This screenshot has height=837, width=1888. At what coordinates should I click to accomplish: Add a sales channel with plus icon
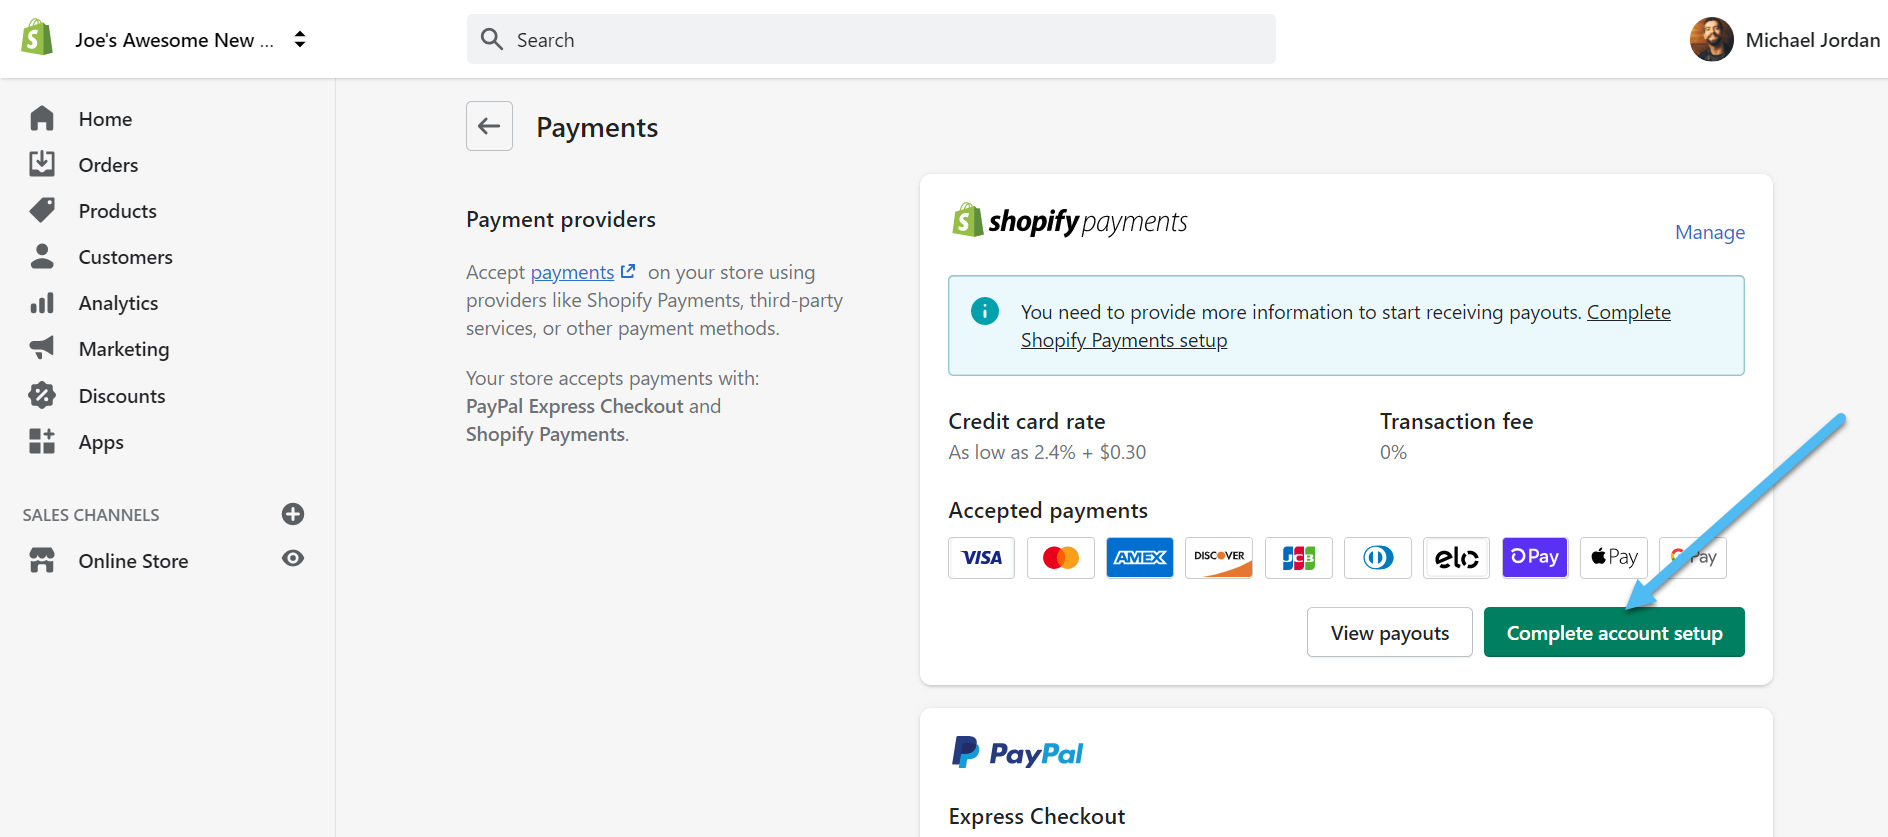tap(293, 514)
